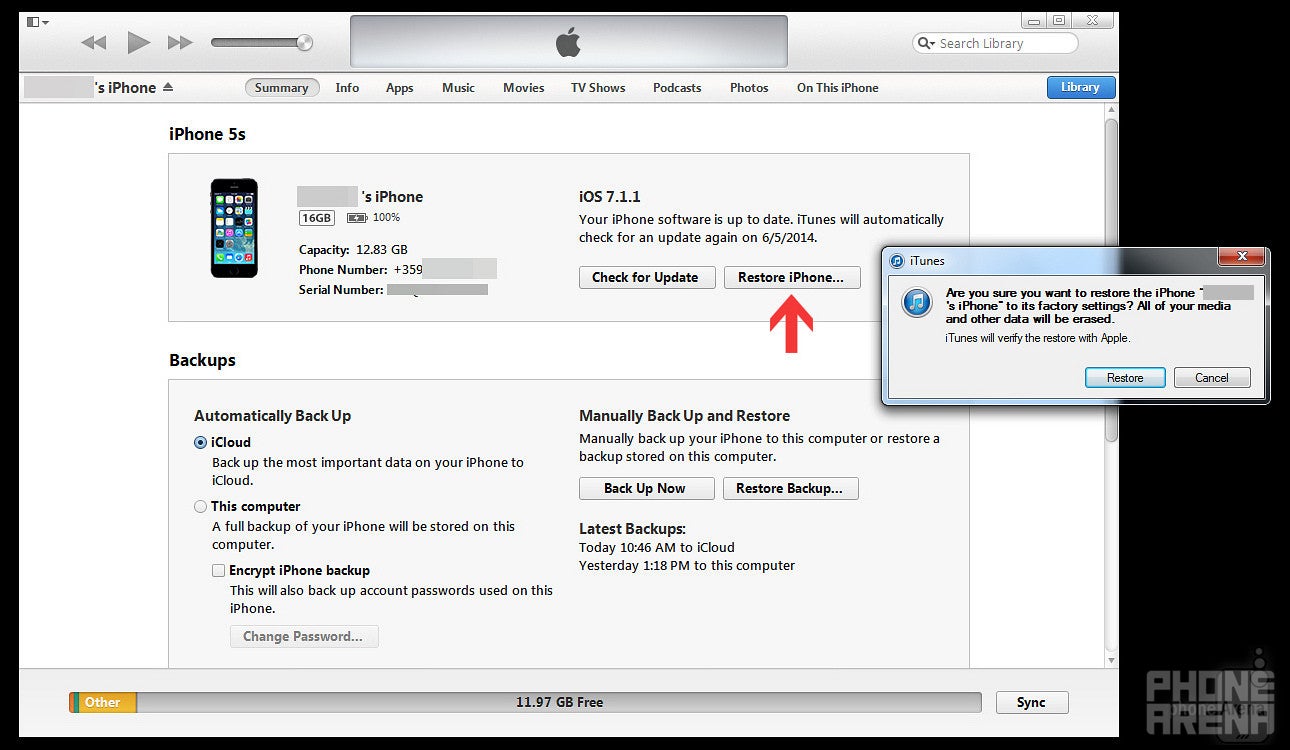
Task: Click the search magnifier icon dropdown
Action: [x=927, y=43]
